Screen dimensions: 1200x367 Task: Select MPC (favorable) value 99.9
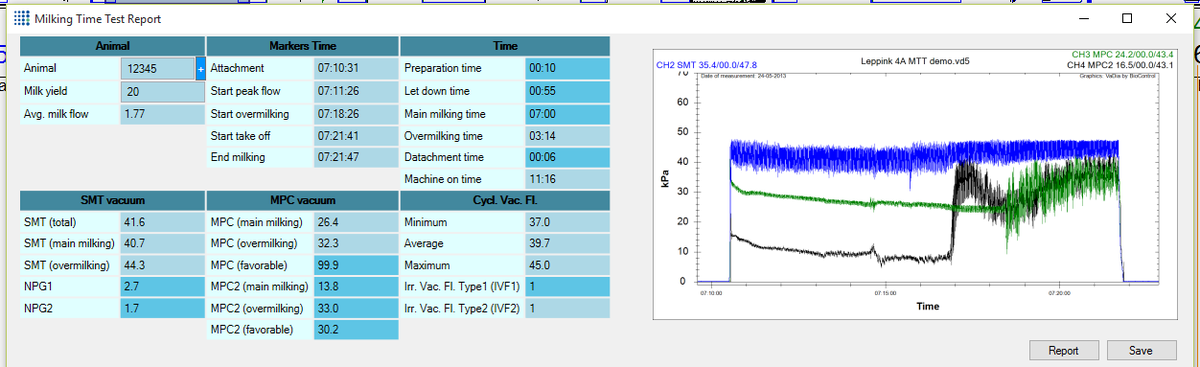(x=356, y=266)
